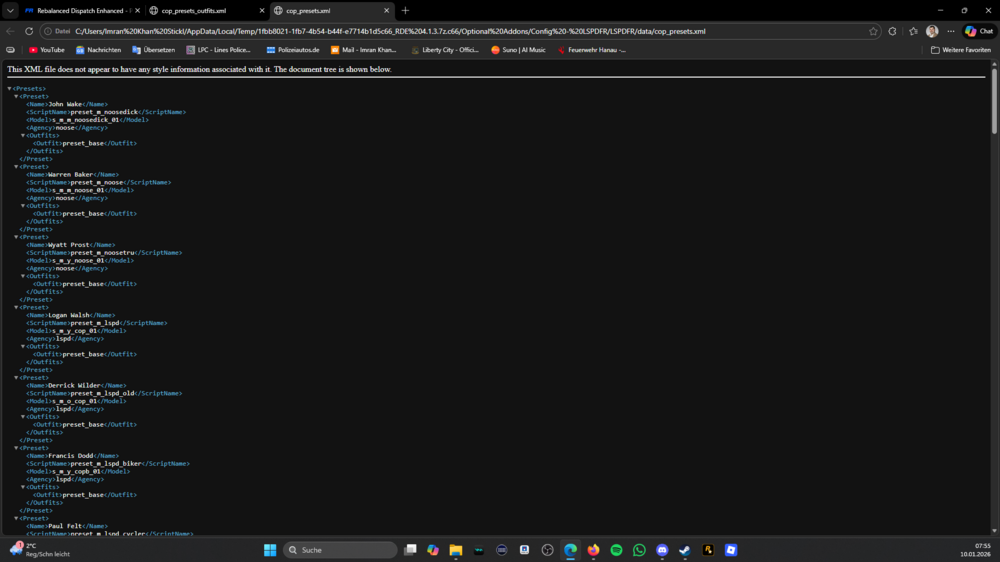
Task: Open a new browser tab
Action: [x=405, y=11]
